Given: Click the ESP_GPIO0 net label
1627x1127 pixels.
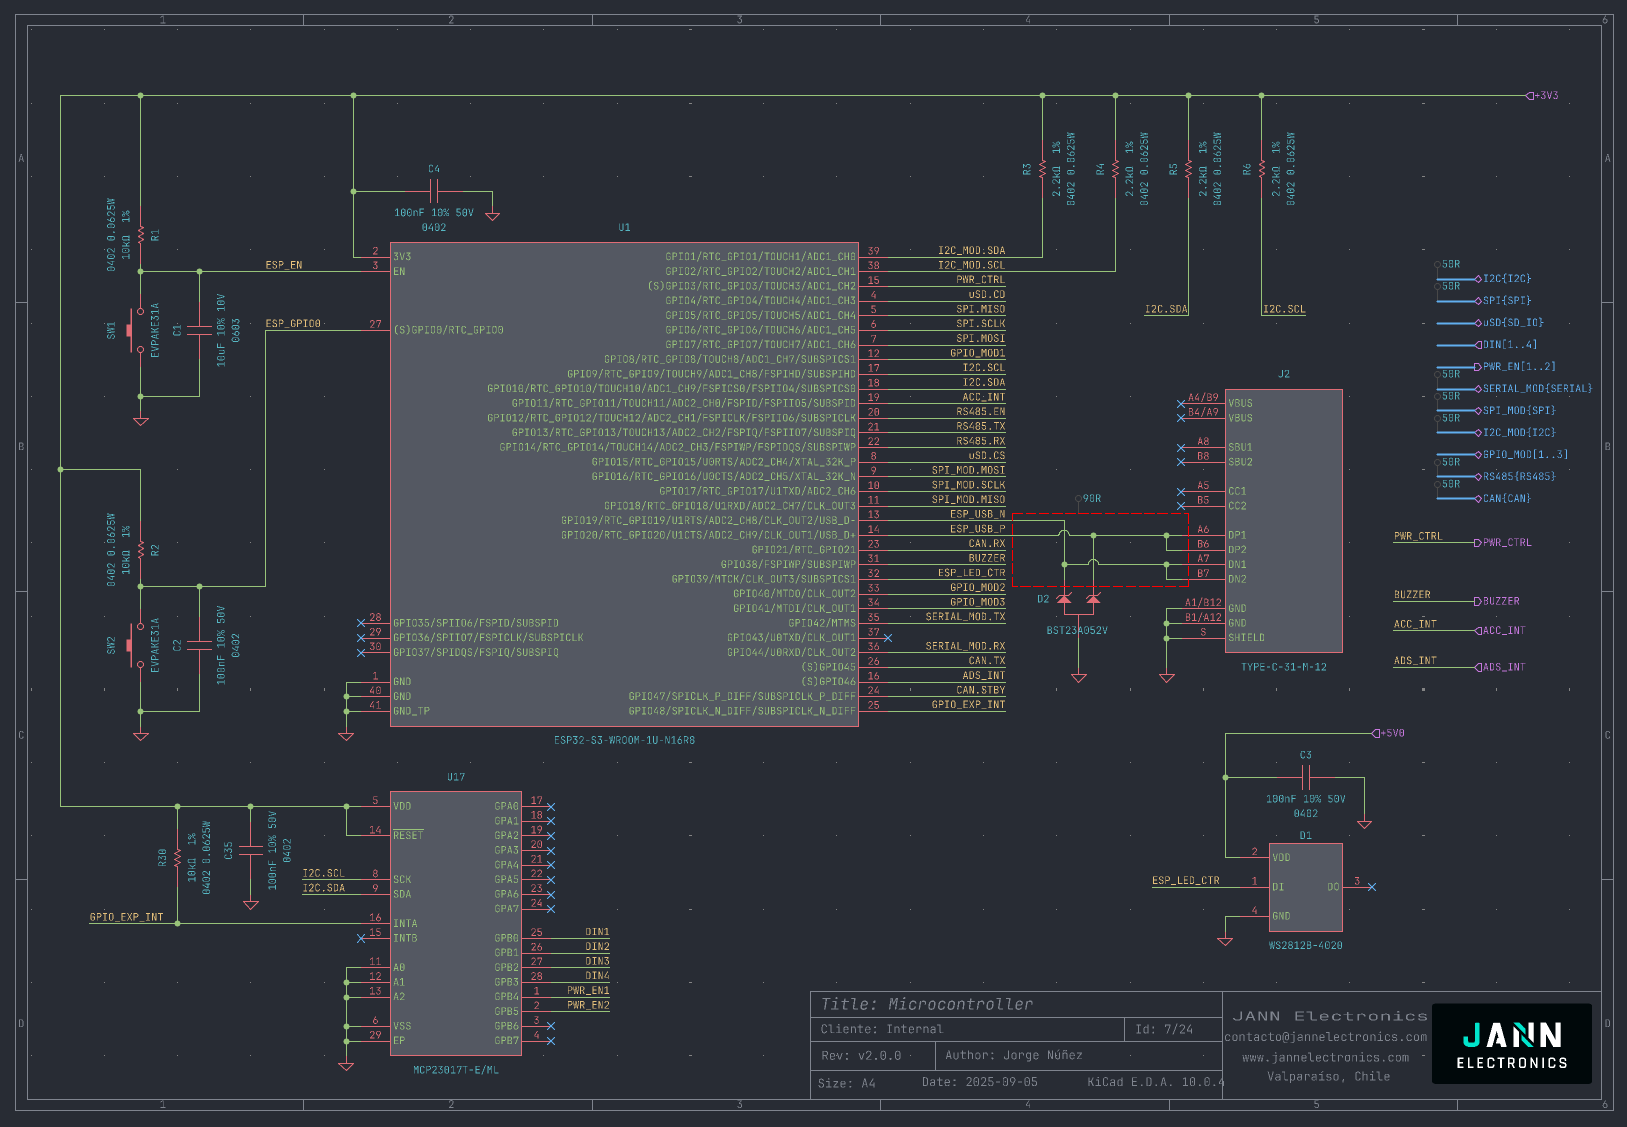Looking at the screenshot, I should tap(293, 324).
